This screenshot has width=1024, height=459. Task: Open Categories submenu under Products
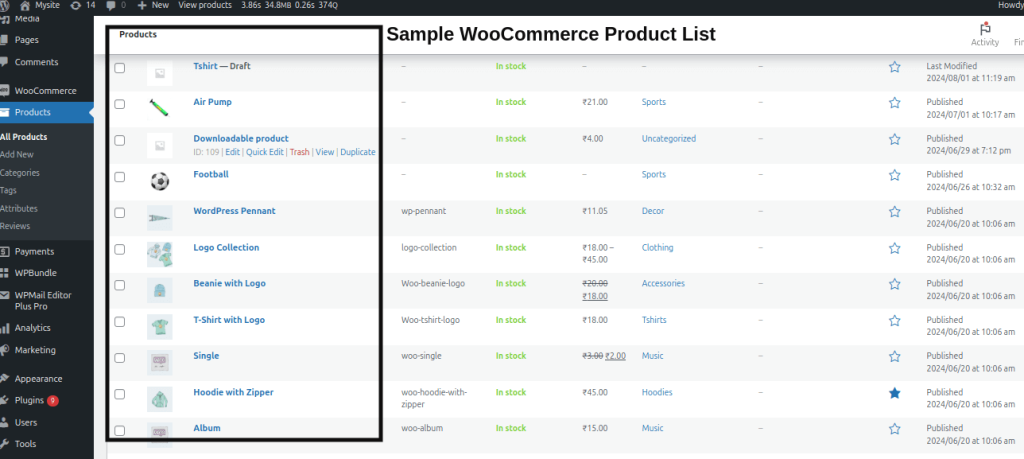(20, 173)
